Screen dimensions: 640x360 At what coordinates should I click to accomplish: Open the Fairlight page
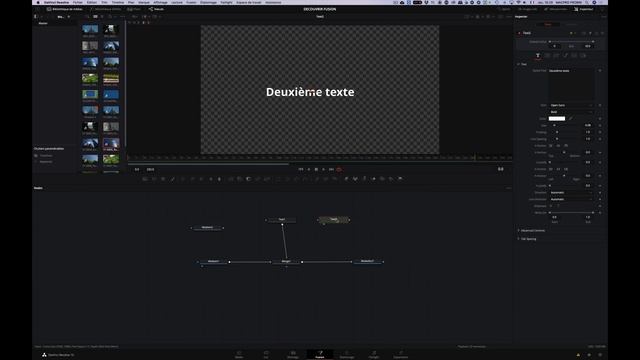374,354
